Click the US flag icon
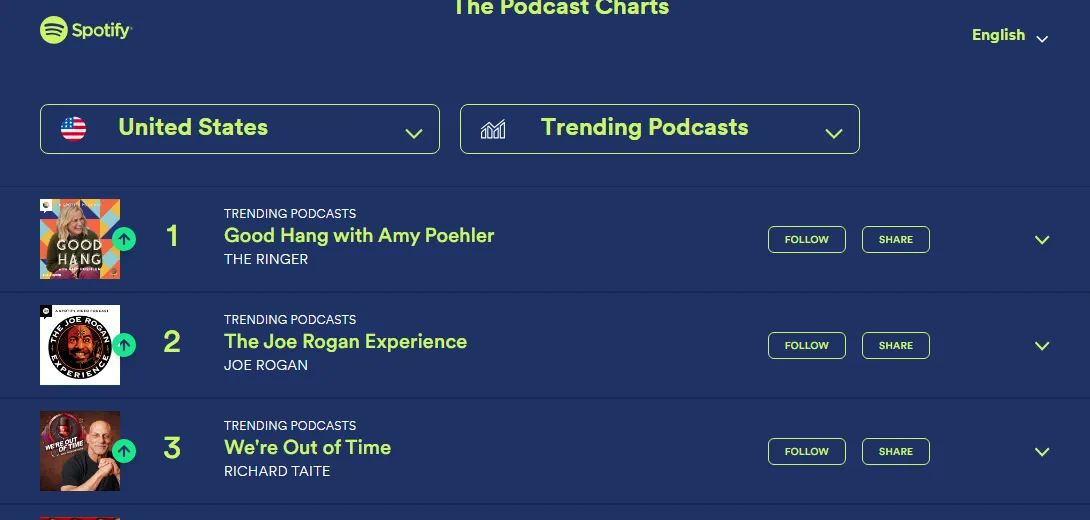This screenshot has width=1090, height=520. (73, 129)
